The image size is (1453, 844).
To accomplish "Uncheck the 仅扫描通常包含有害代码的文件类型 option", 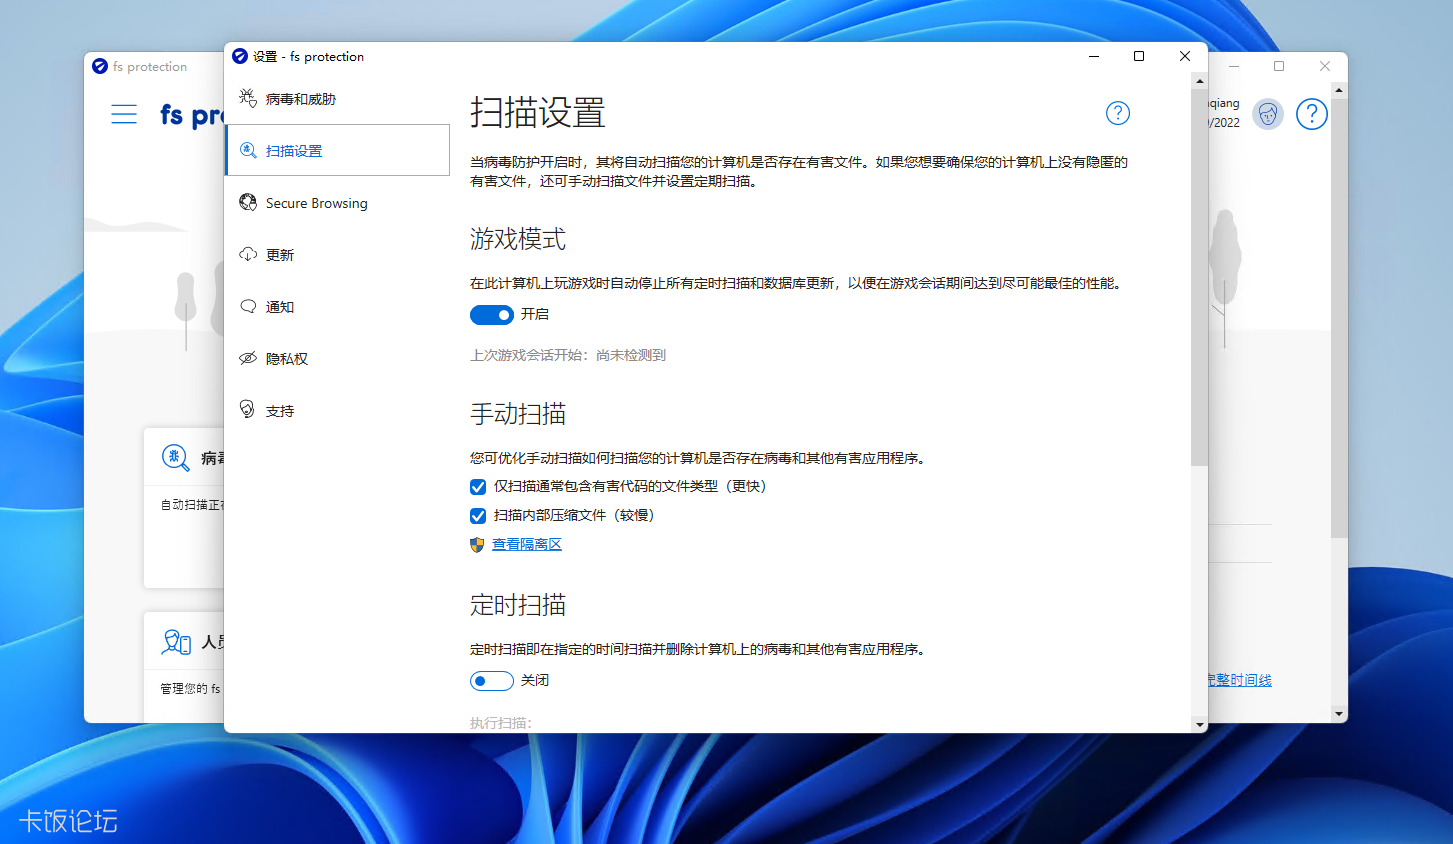I will [x=477, y=487].
